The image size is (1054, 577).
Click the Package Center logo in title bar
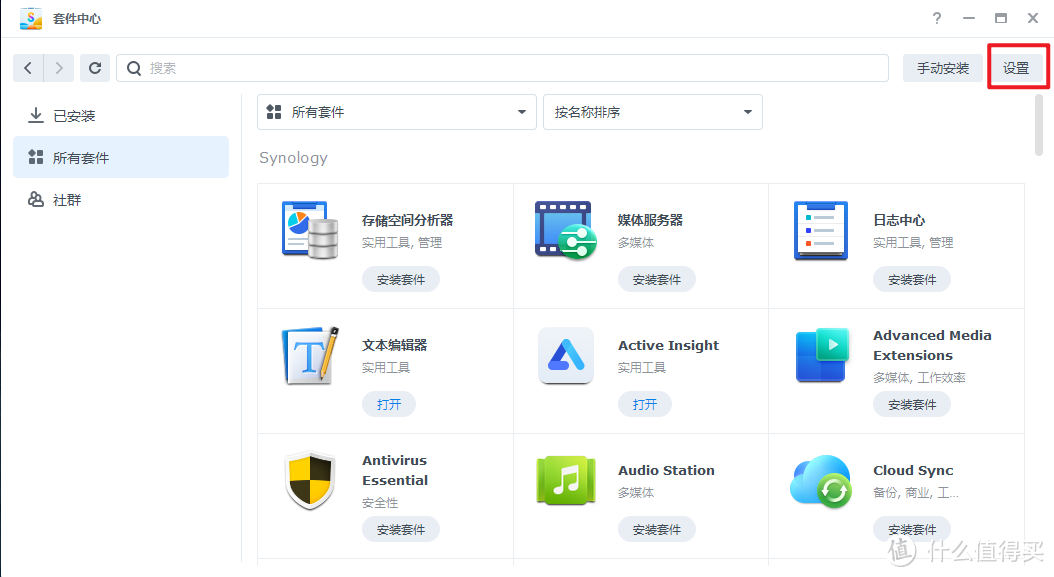31,18
